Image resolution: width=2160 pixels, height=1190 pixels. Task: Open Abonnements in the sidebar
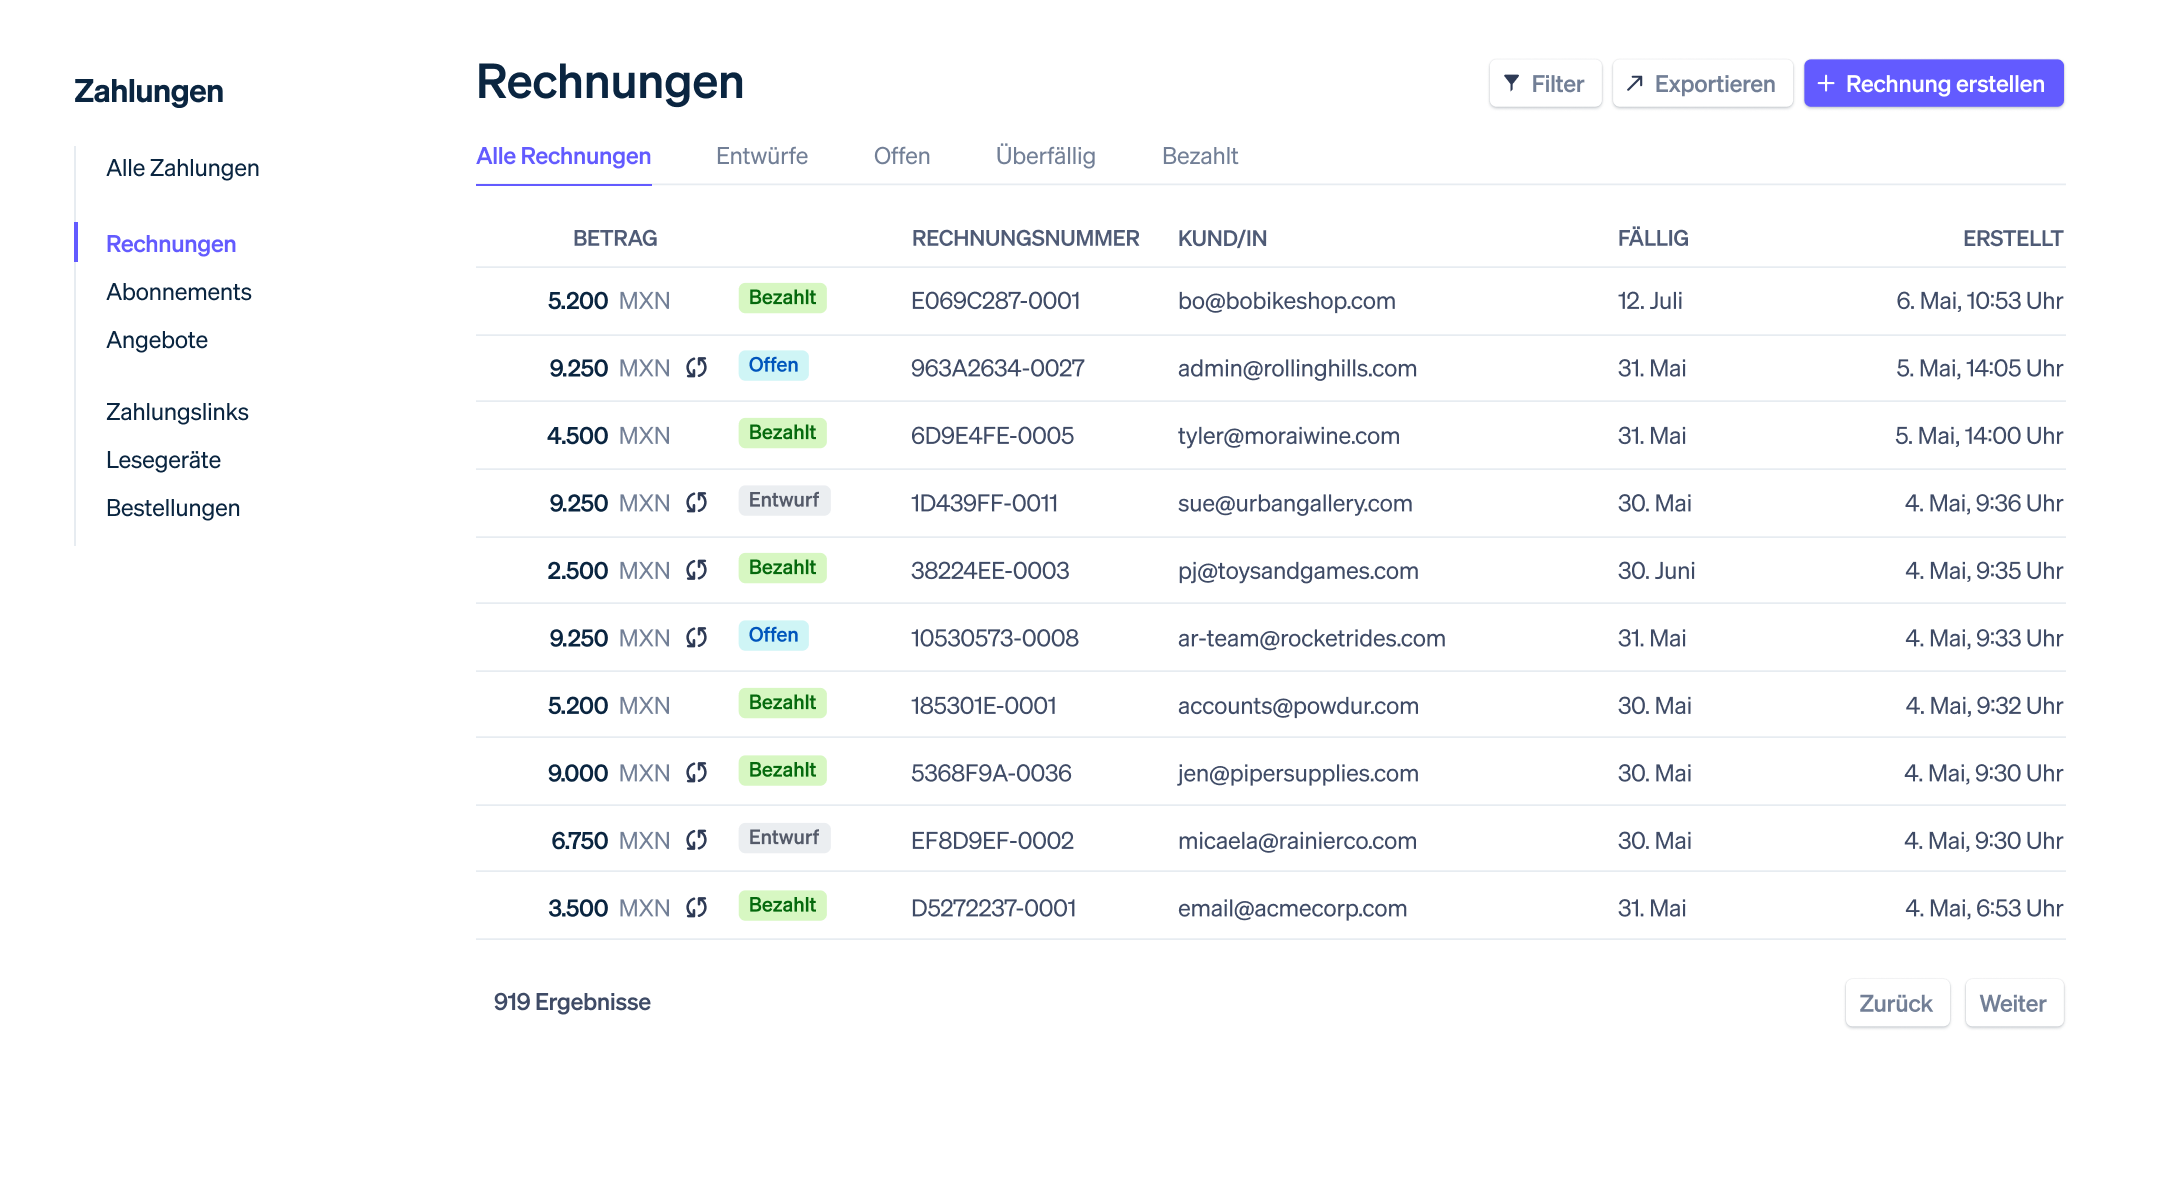179,292
